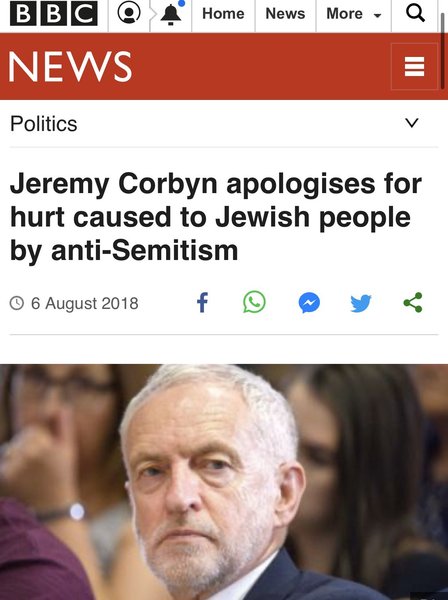Open the generic share icon

[413, 303]
